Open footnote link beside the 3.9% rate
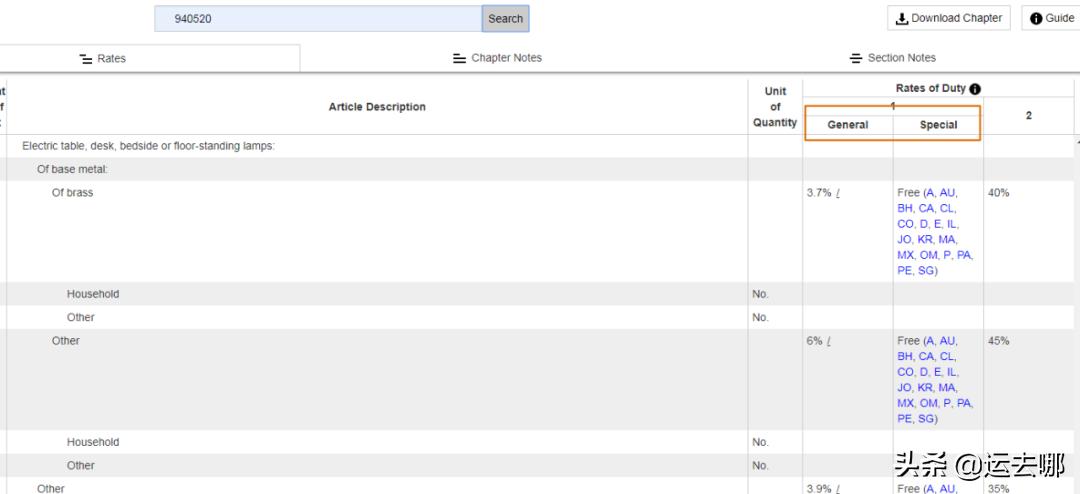This screenshot has width=1080, height=494. point(838,489)
